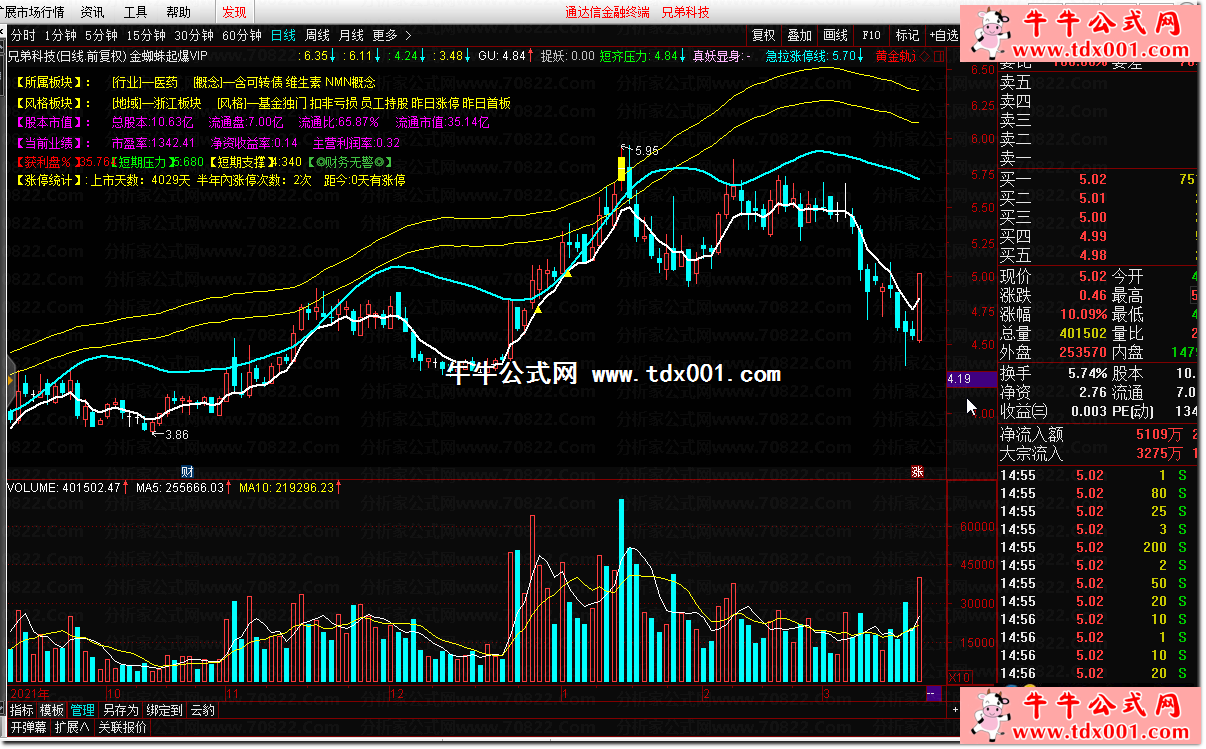1206x749 pixels.
Task: Expand the 更多 periods list
Action: tap(391, 35)
